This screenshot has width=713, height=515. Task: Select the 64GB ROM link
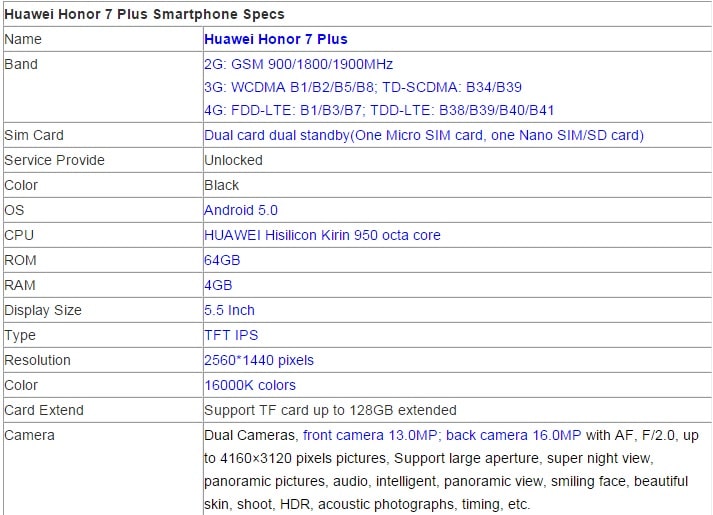222,260
